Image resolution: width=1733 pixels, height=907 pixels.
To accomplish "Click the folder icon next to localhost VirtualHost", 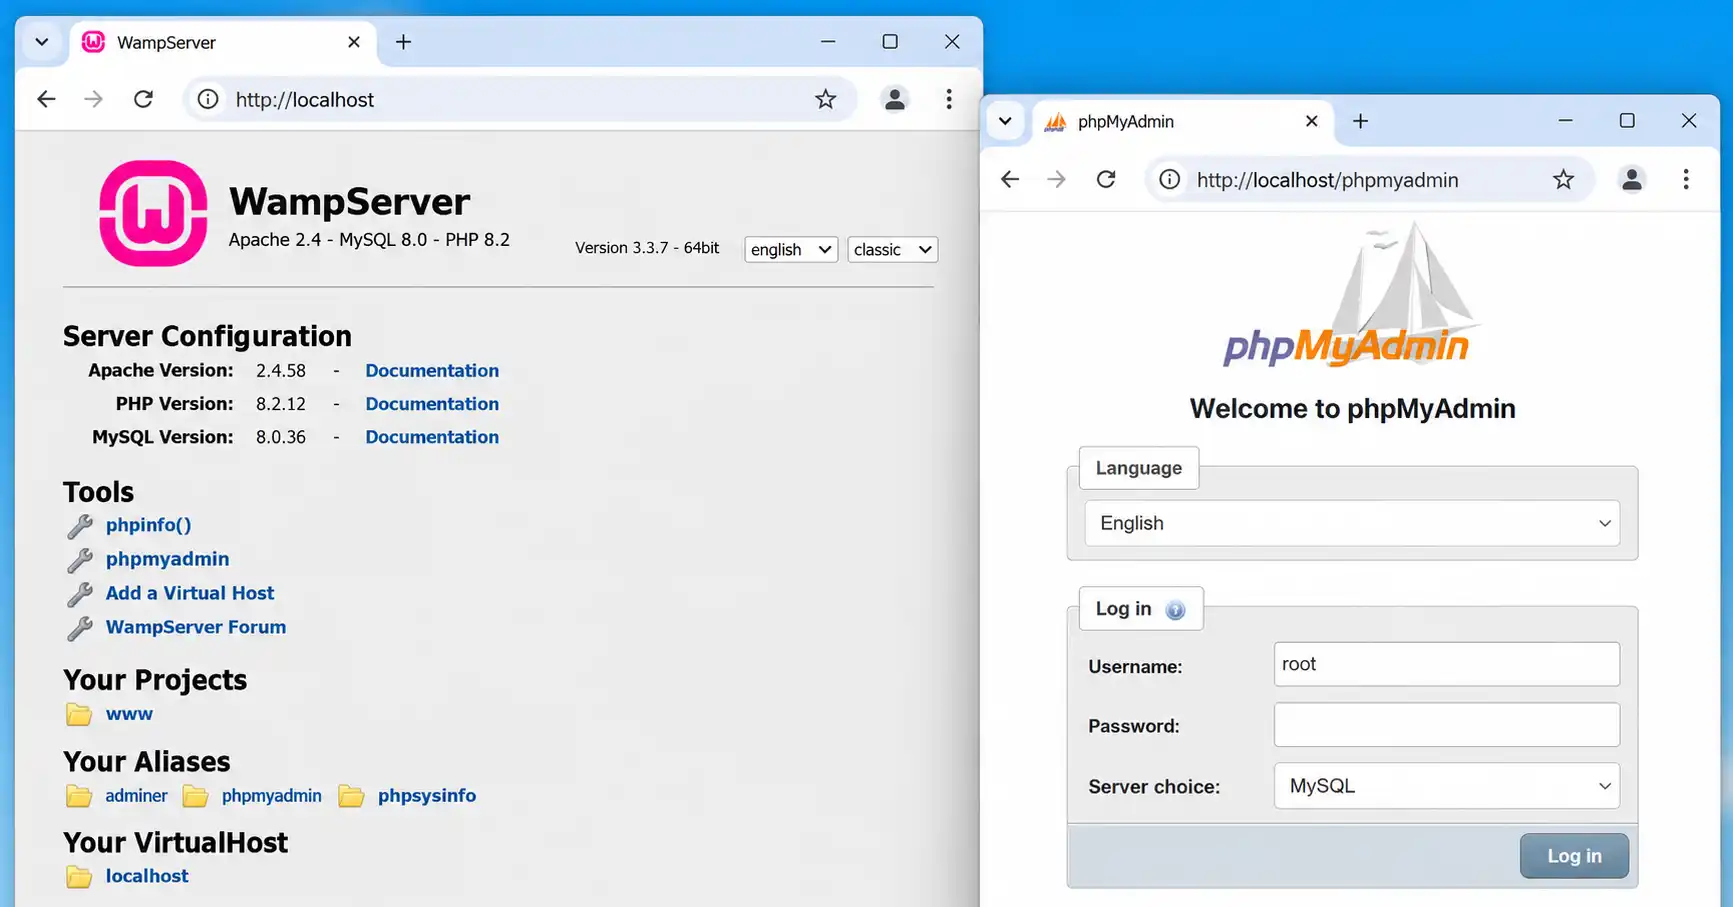I will coord(79,877).
